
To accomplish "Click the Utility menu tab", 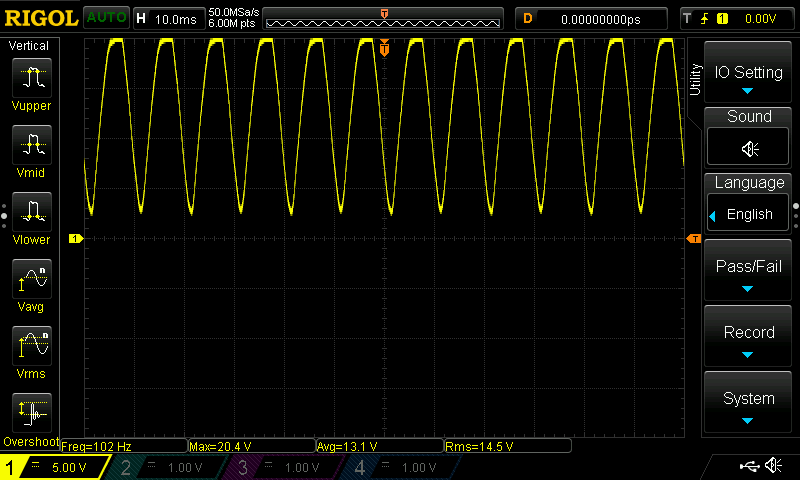I will click(695, 79).
